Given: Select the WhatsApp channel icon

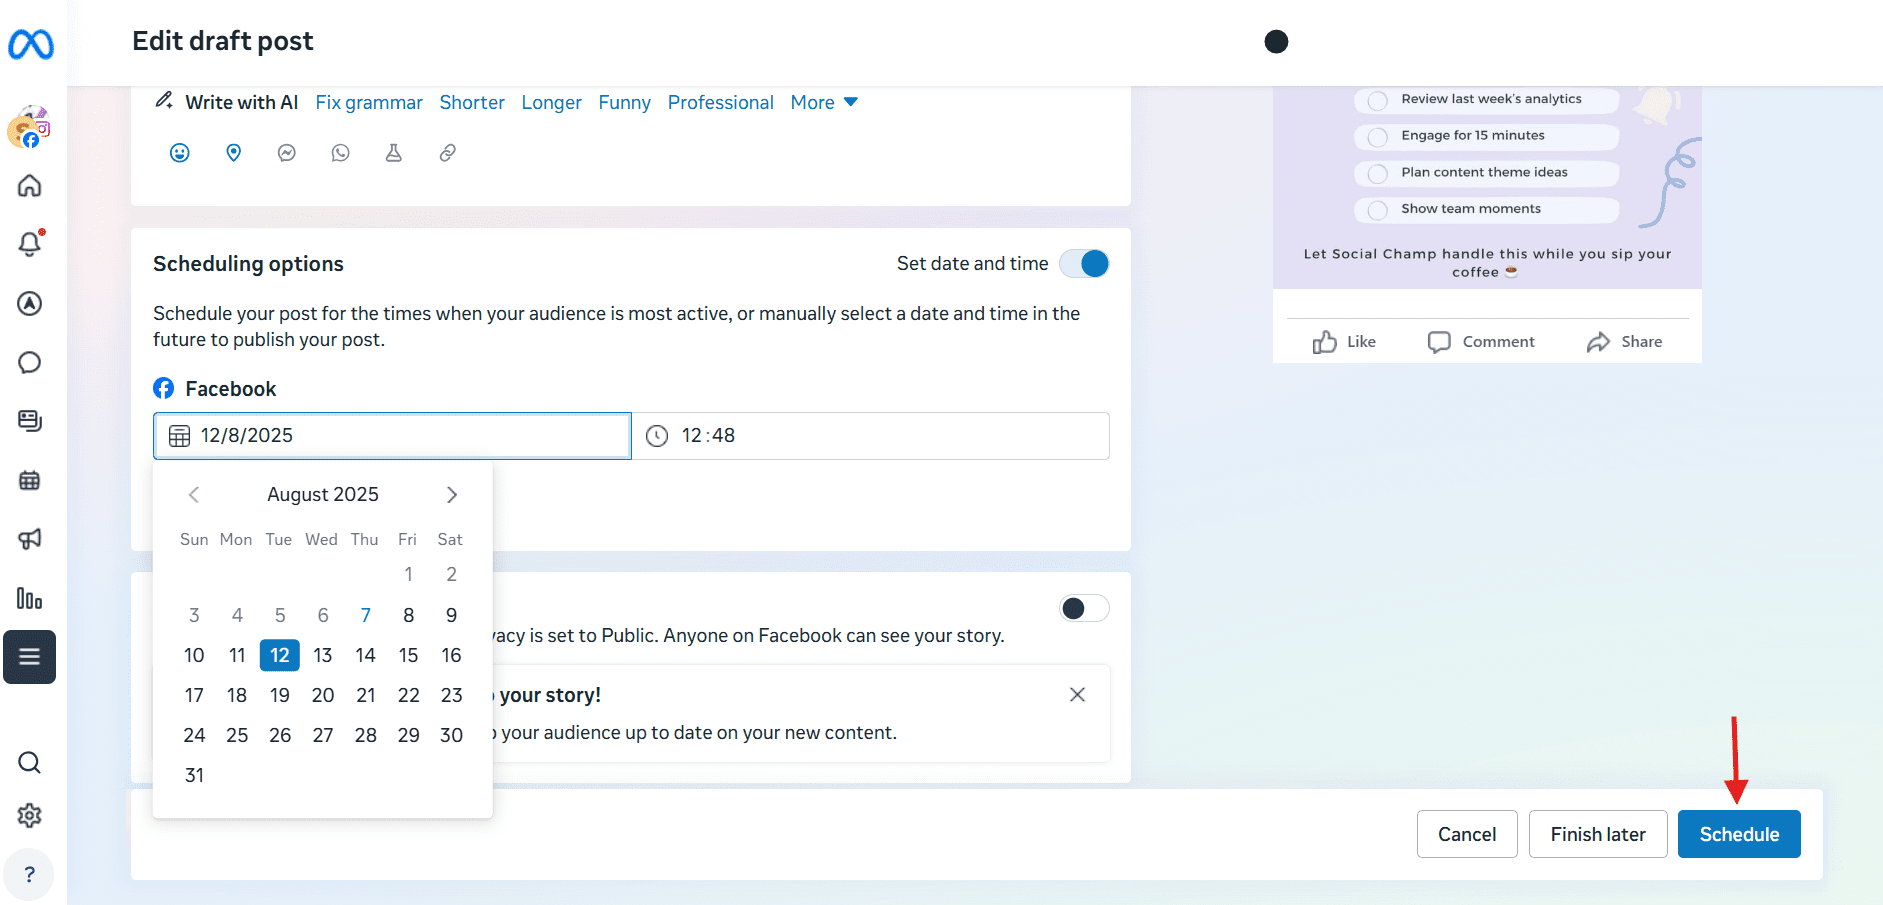Looking at the screenshot, I should [340, 152].
